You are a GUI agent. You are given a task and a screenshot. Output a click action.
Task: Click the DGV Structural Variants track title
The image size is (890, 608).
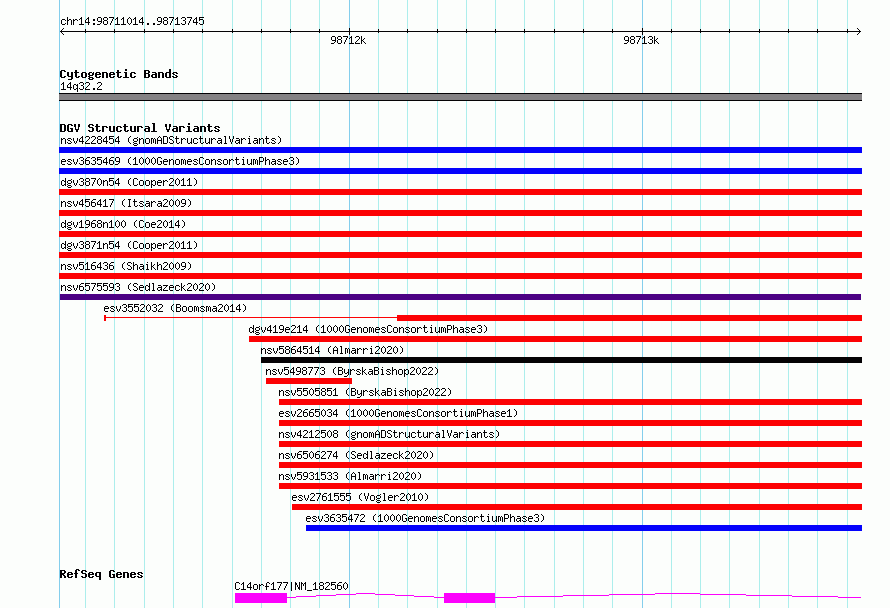click(x=140, y=128)
